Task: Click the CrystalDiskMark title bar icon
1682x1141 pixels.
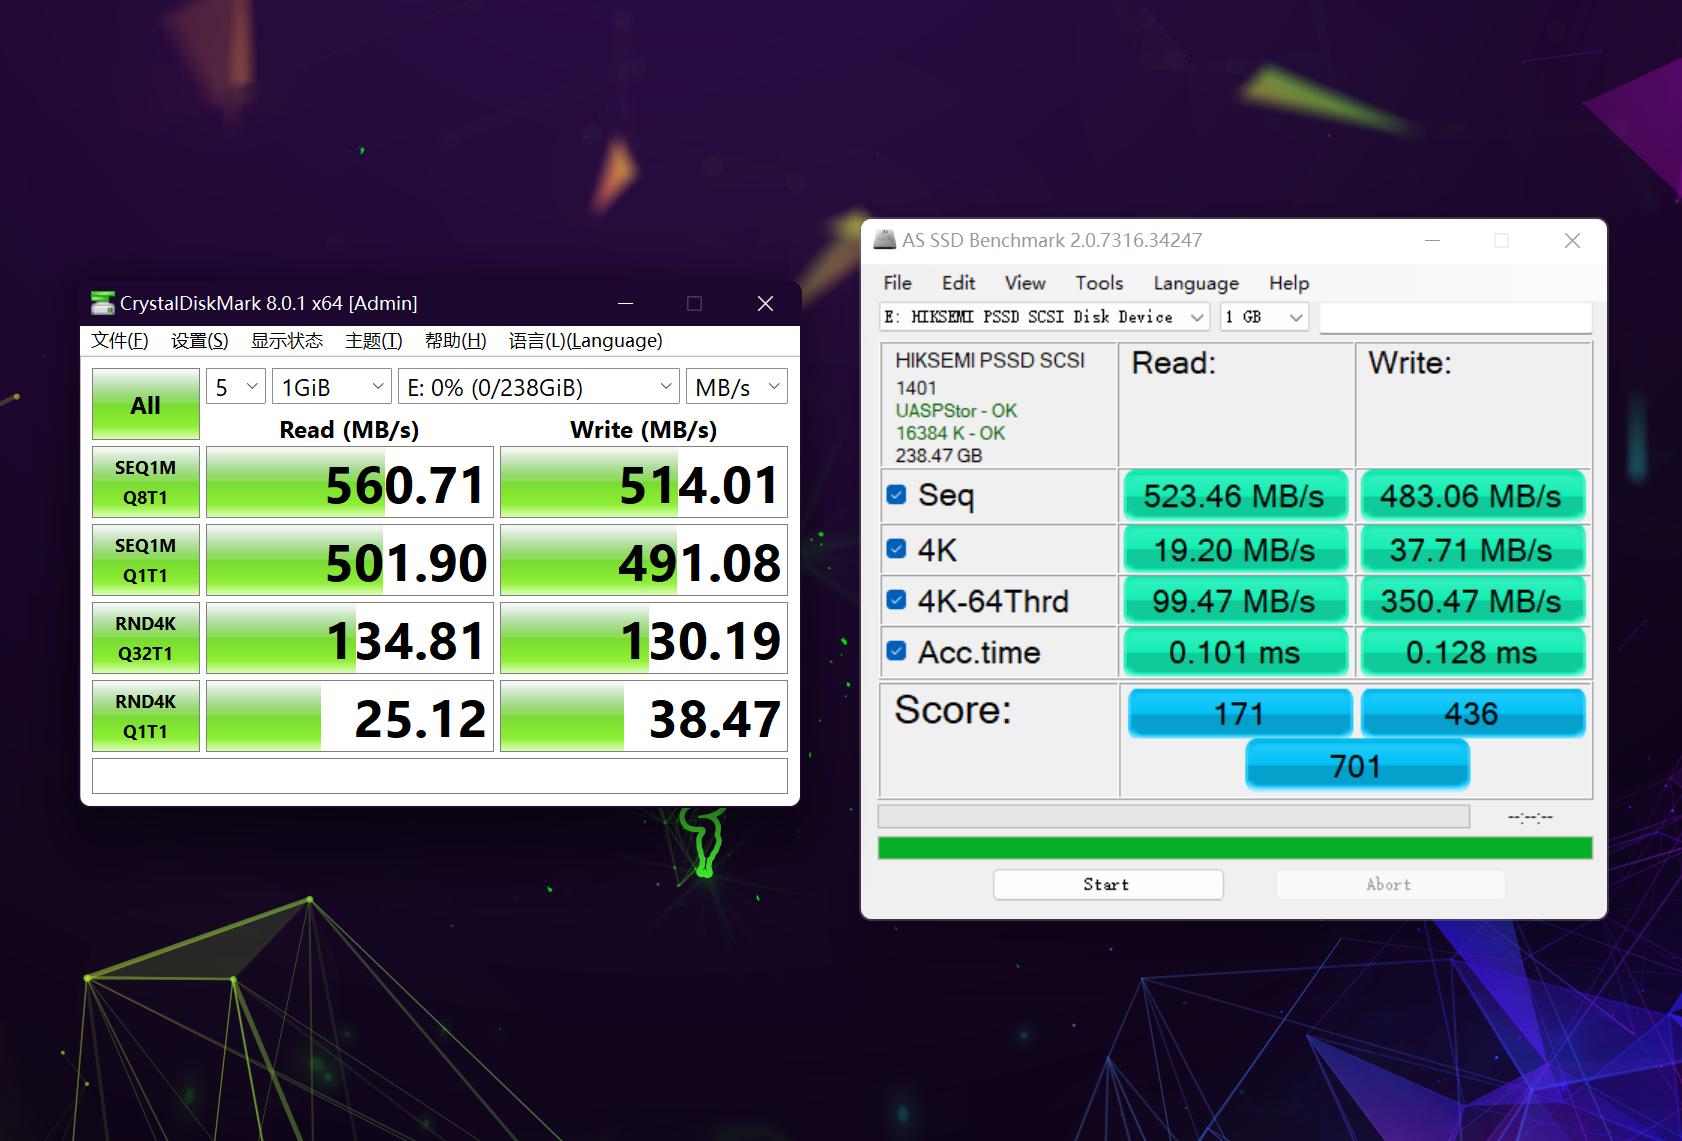Action: pyautogui.click(x=102, y=303)
